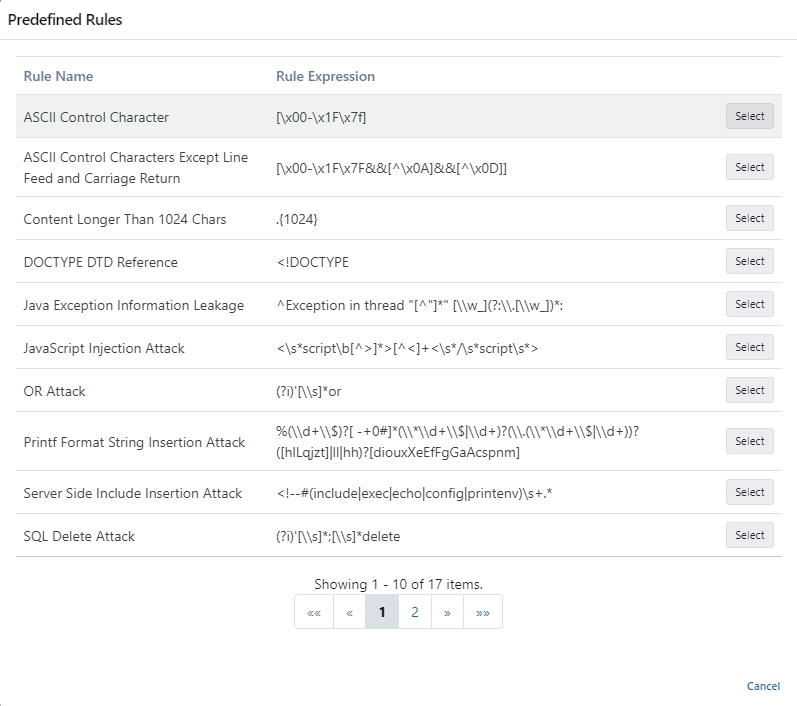Select the JavaScript Injection Attack rule

tap(749, 347)
